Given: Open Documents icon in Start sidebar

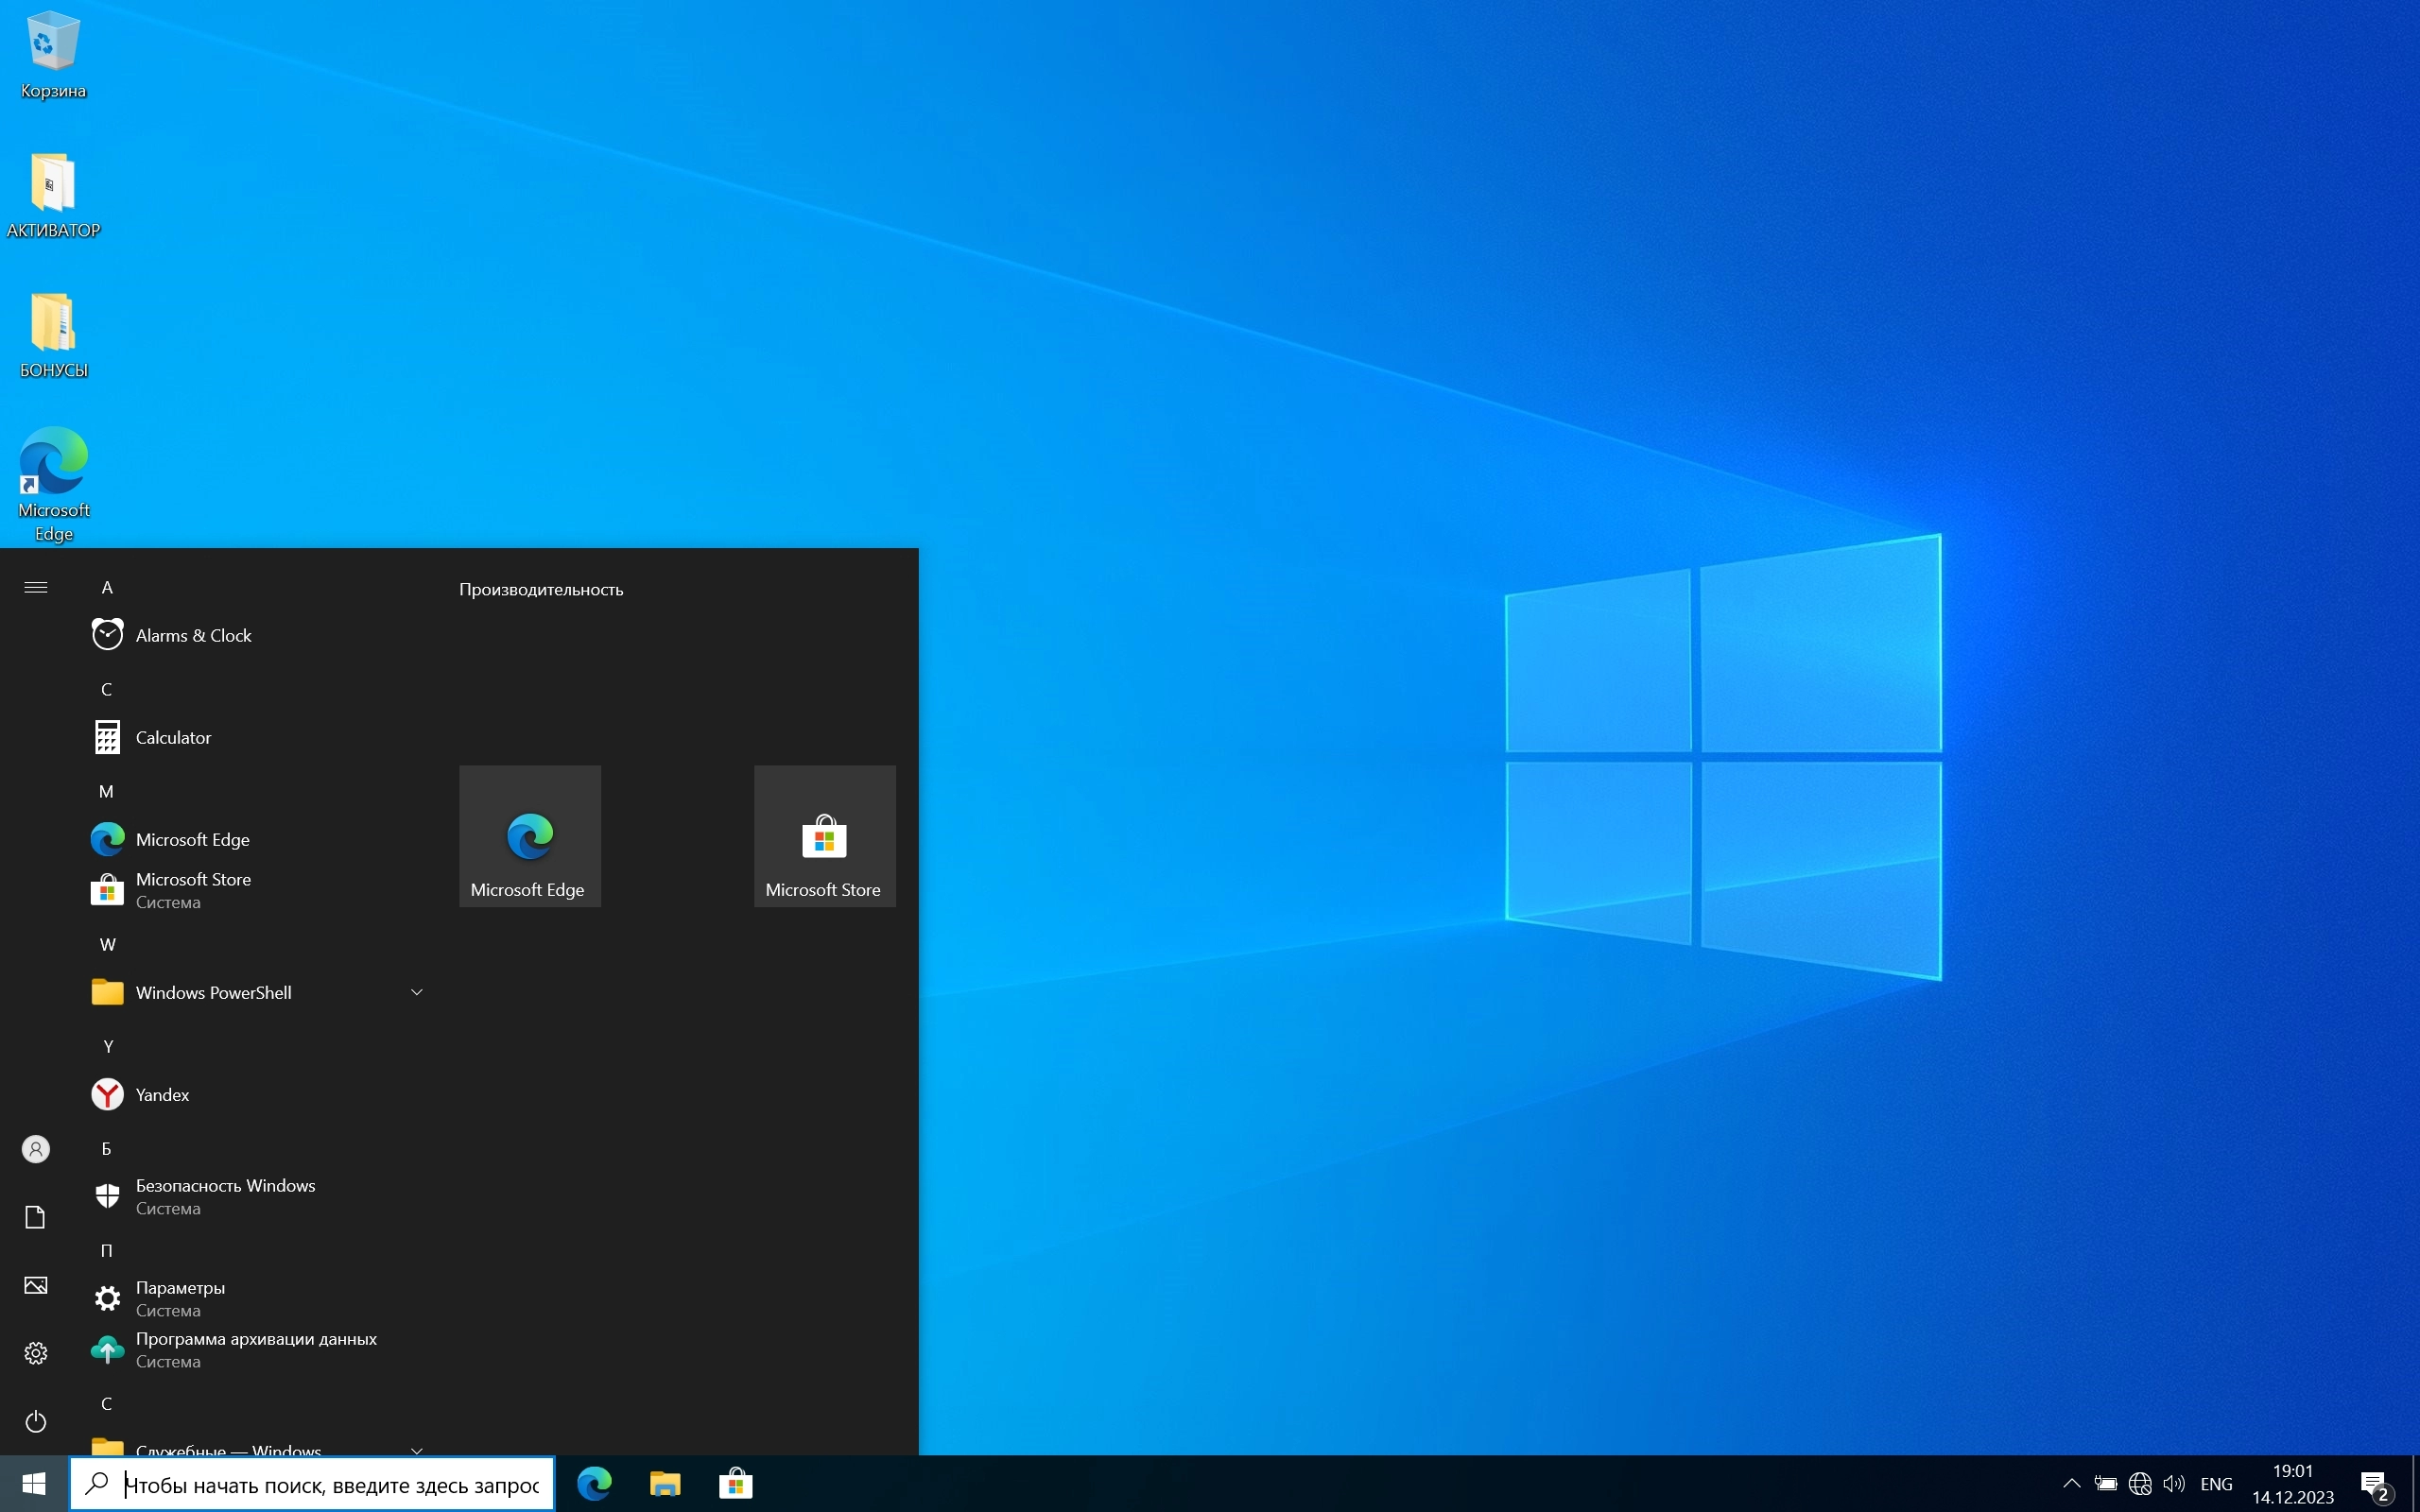Looking at the screenshot, I should coord(36,1217).
